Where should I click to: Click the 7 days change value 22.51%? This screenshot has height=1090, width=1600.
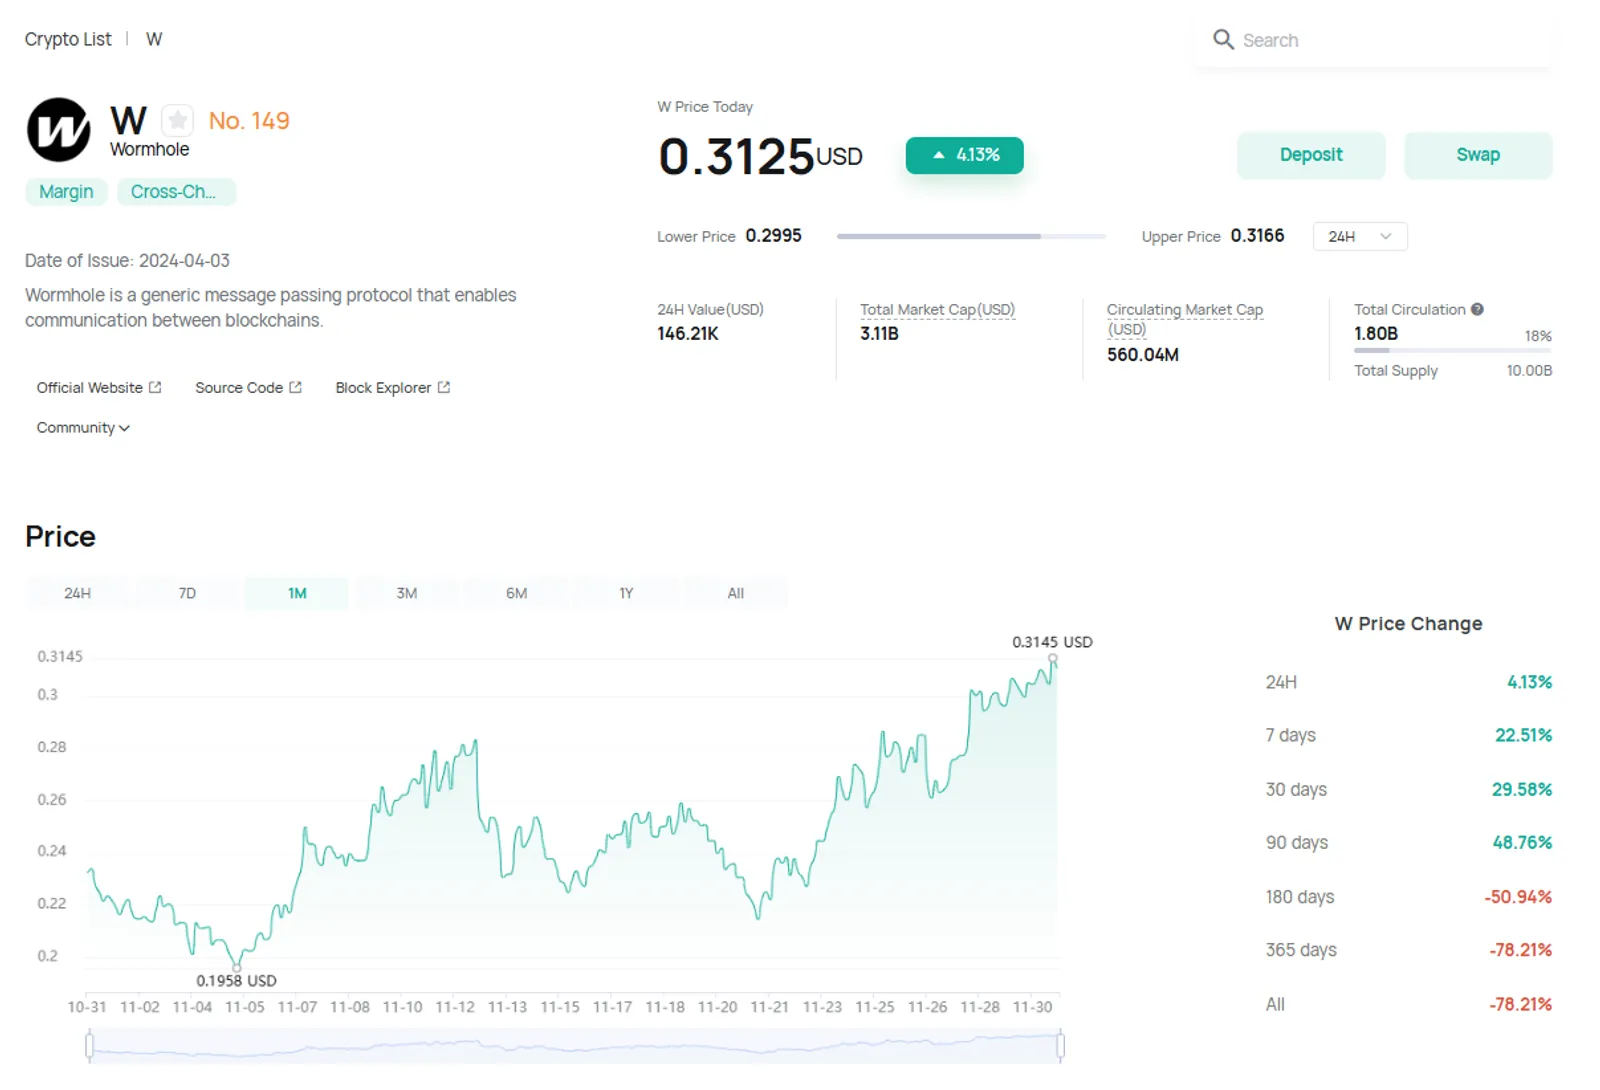click(1523, 735)
